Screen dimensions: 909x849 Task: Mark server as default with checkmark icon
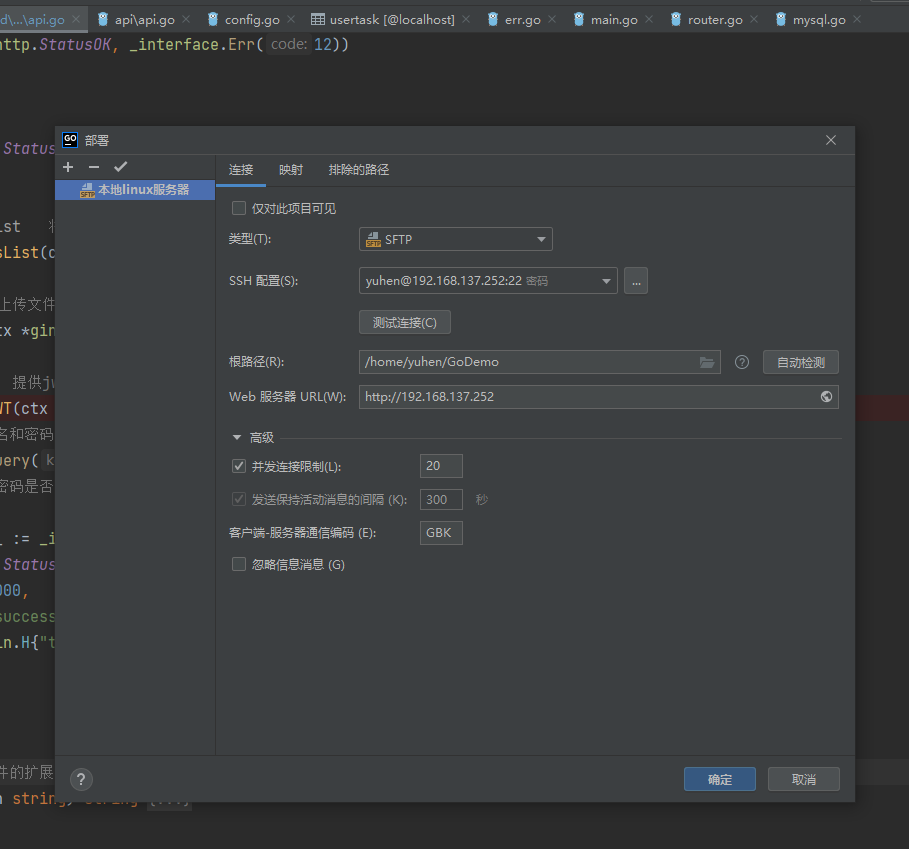point(121,167)
